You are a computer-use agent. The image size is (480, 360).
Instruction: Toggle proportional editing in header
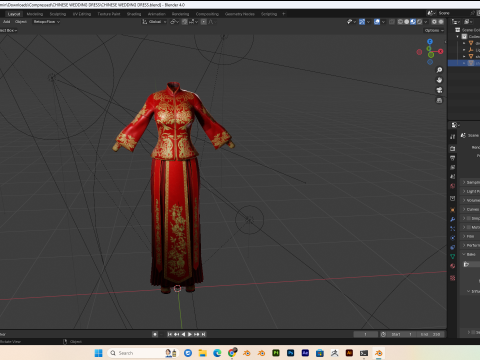pyautogui.click(x=204, y=22)
